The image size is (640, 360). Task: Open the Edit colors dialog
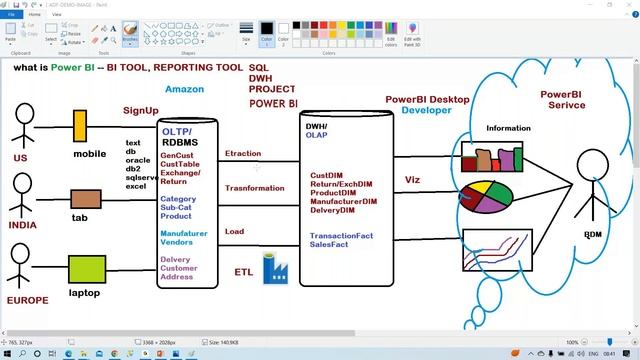(391, 34)
